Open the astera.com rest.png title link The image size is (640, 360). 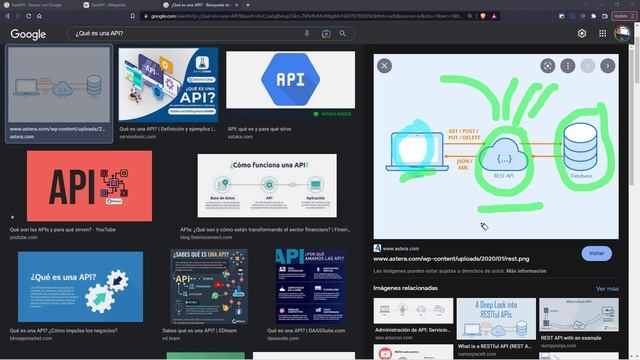pos(451,259)
